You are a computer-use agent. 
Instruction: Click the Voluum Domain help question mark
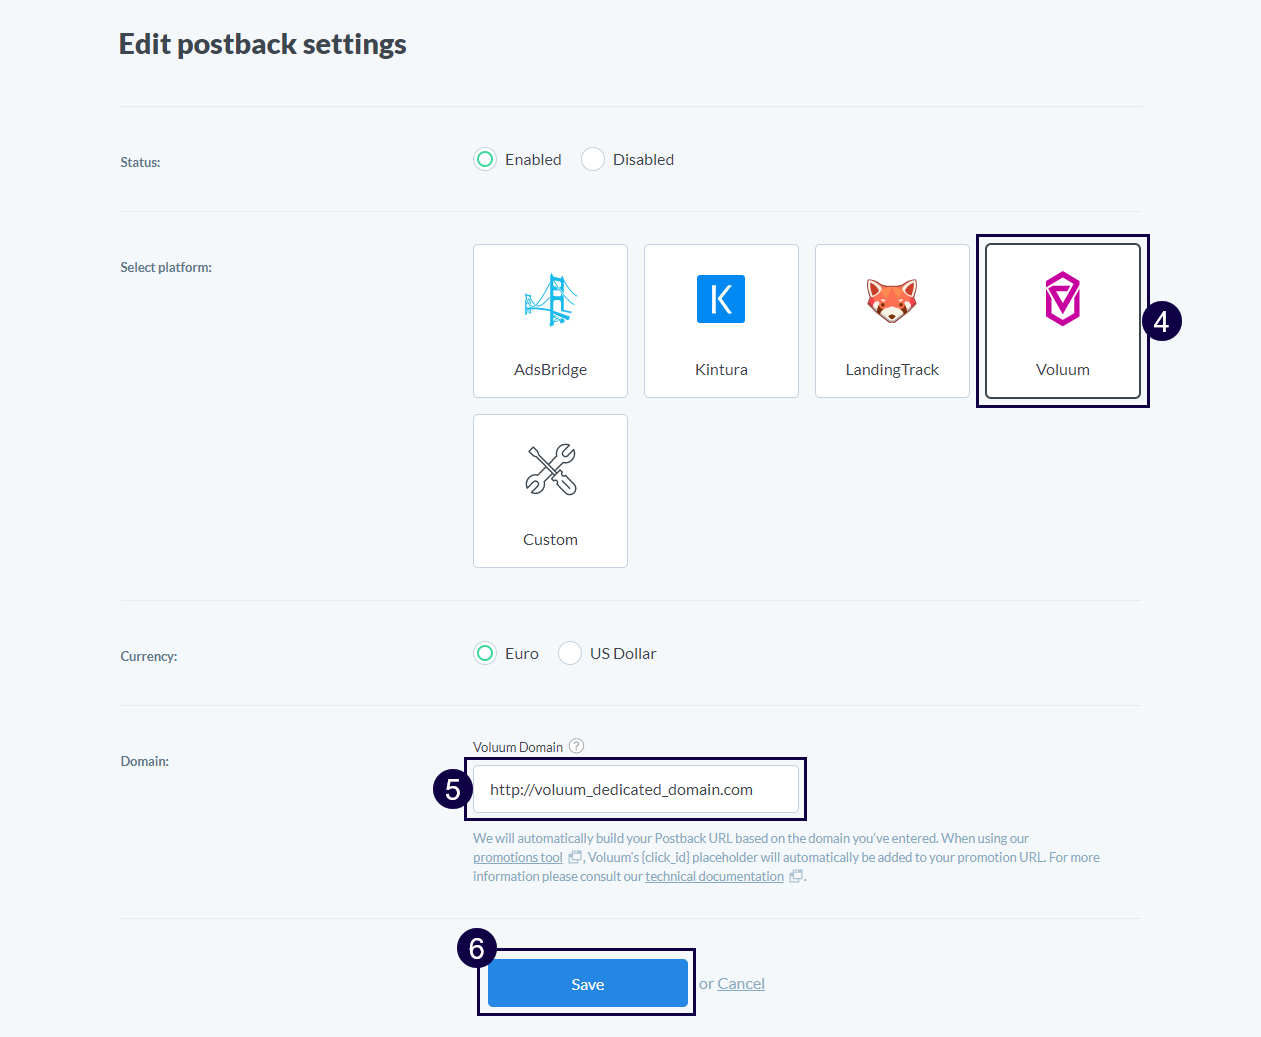click(577, 746)
